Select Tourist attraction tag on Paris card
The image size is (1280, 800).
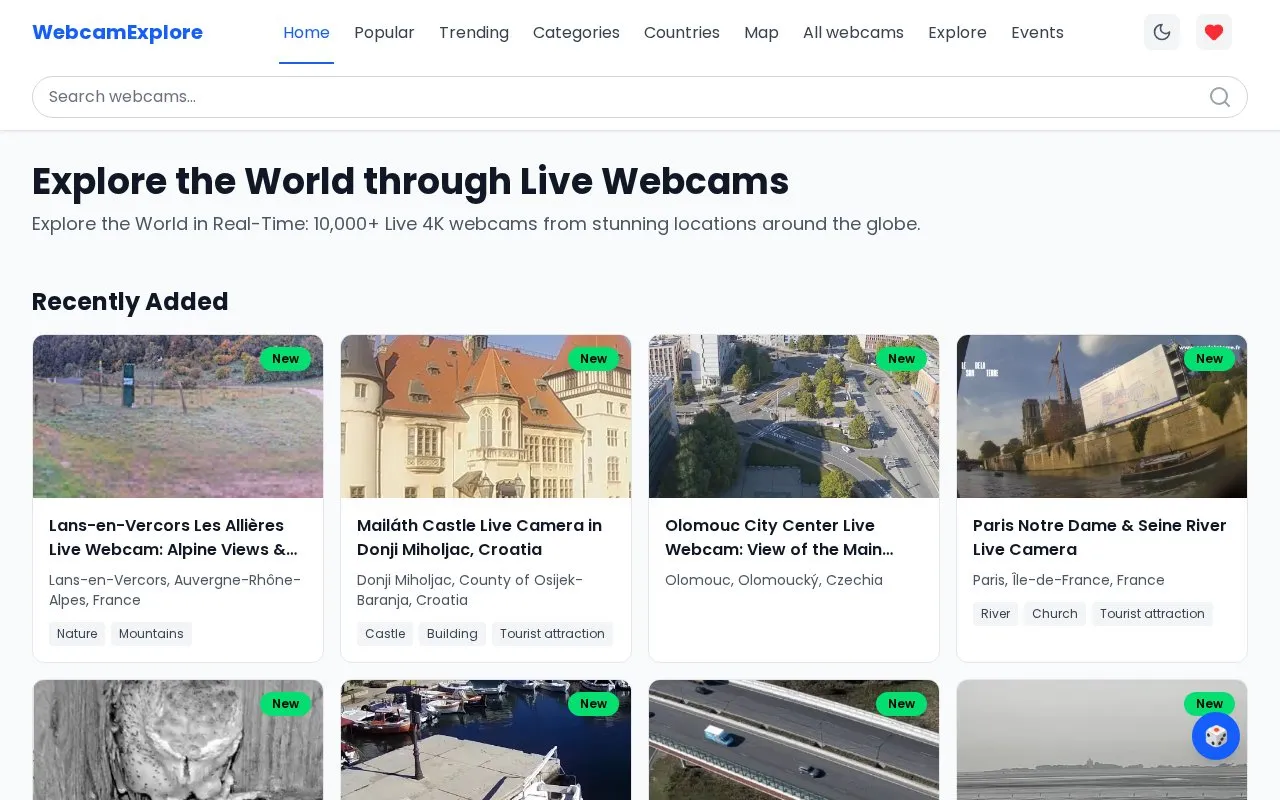(x=1152, y=614)
